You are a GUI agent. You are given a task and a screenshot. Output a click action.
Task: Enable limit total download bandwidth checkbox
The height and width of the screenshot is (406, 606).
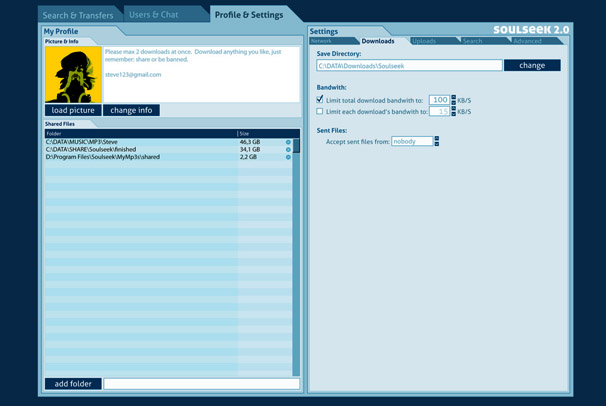pos(320,100)
